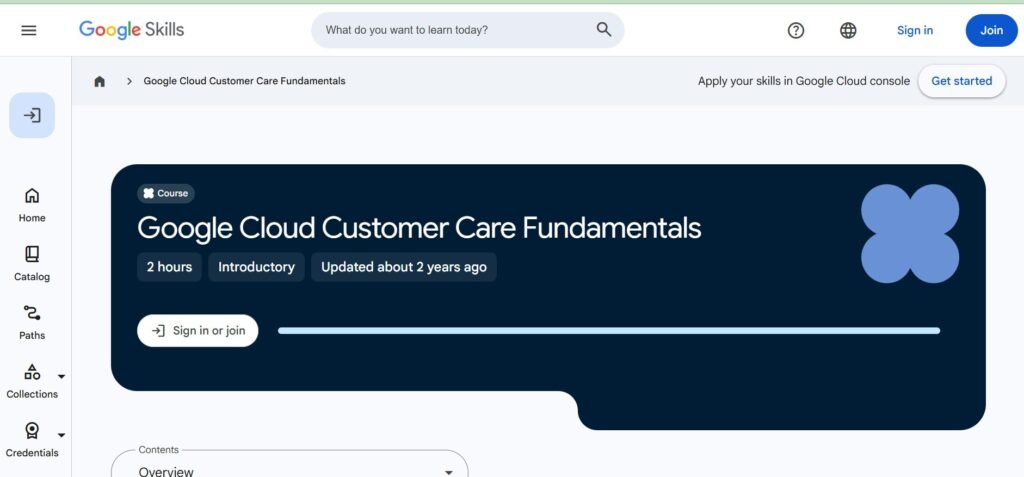Click the blue Join button

[991, 30]
